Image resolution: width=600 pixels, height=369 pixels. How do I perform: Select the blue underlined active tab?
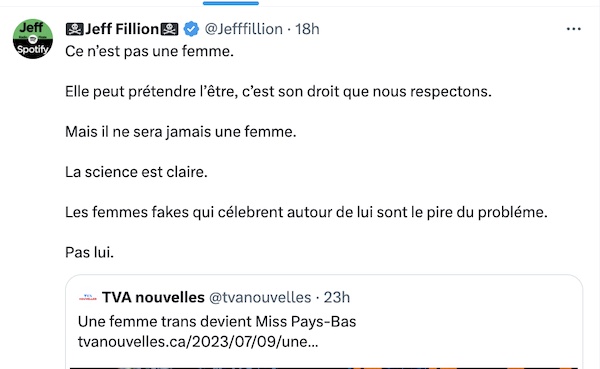[231, 3]
